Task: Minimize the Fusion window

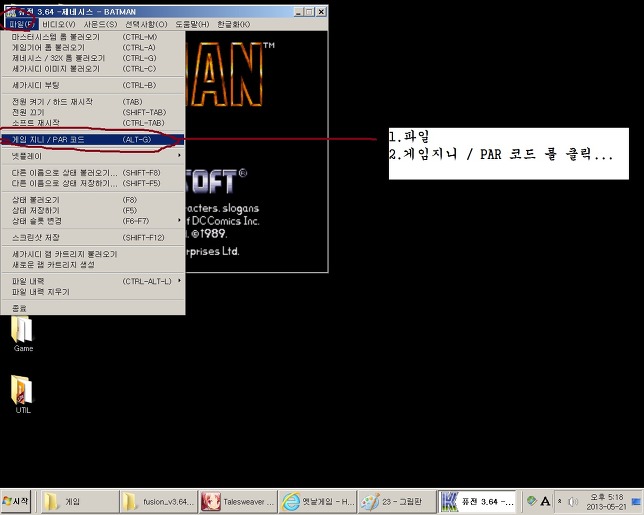Action: tap(299, 12)
